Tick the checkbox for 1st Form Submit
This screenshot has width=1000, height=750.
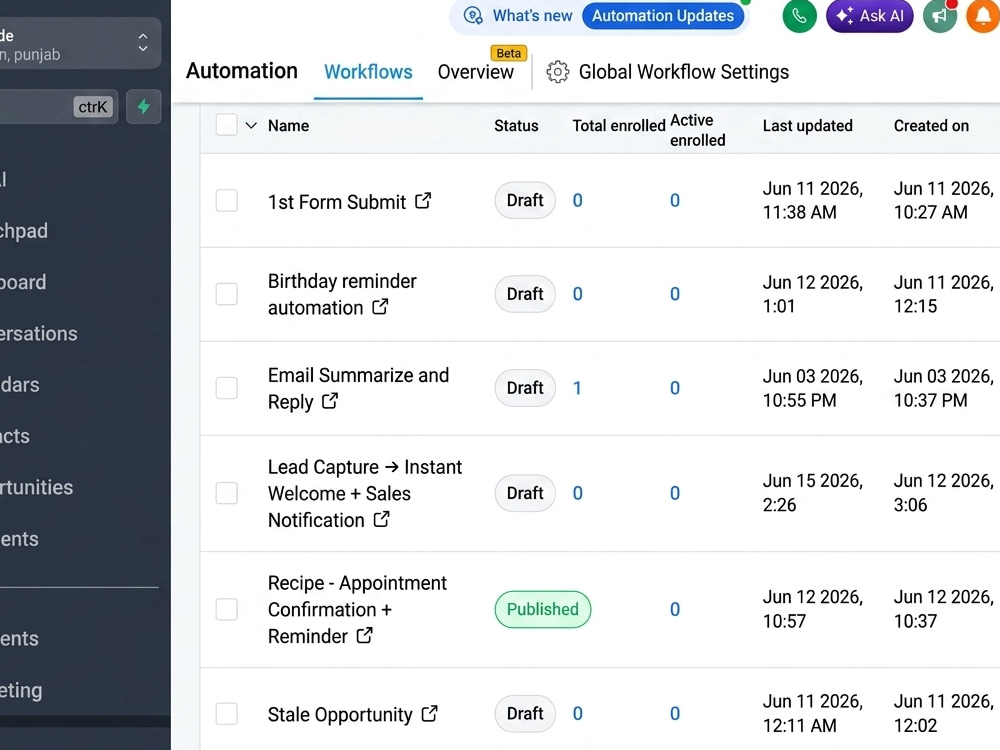[x=226, y=200]
